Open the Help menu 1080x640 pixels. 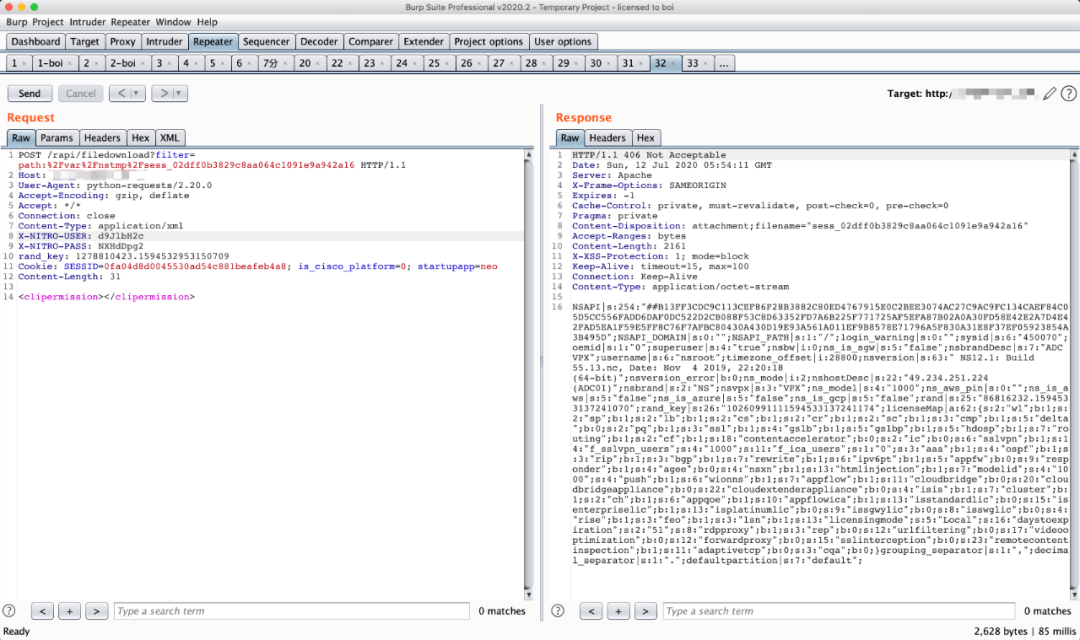[x=207, y=22]
